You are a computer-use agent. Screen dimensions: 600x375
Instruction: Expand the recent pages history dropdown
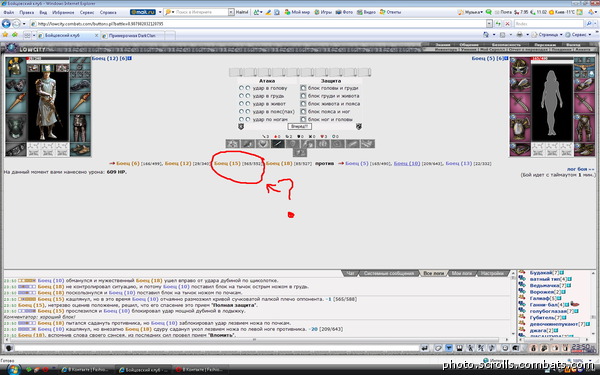[x=24, y=24]
